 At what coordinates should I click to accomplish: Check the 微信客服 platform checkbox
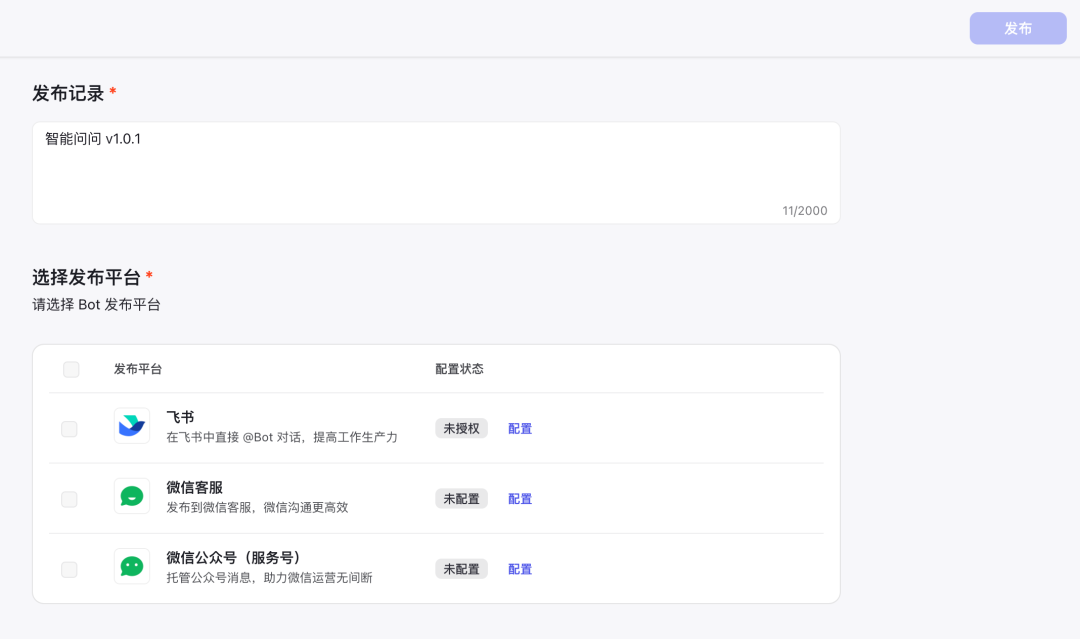[x=69, y=499]
